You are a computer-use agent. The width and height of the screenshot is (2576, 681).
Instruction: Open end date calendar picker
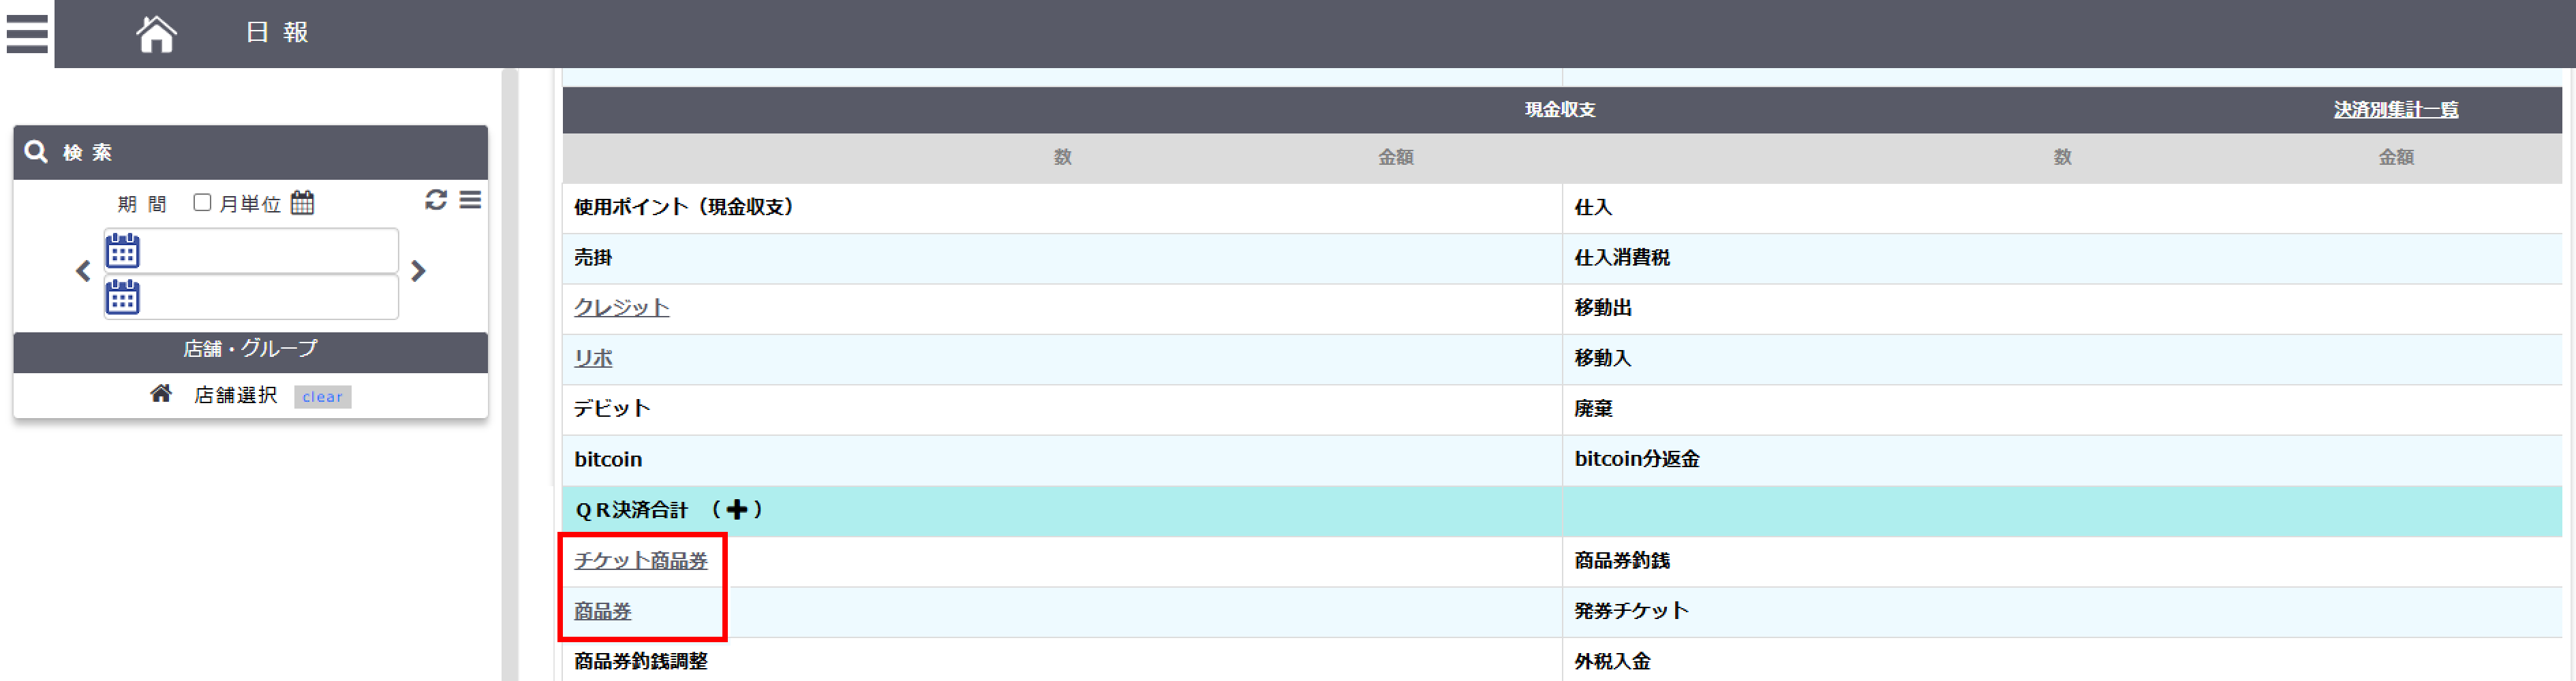pos(123,297)
